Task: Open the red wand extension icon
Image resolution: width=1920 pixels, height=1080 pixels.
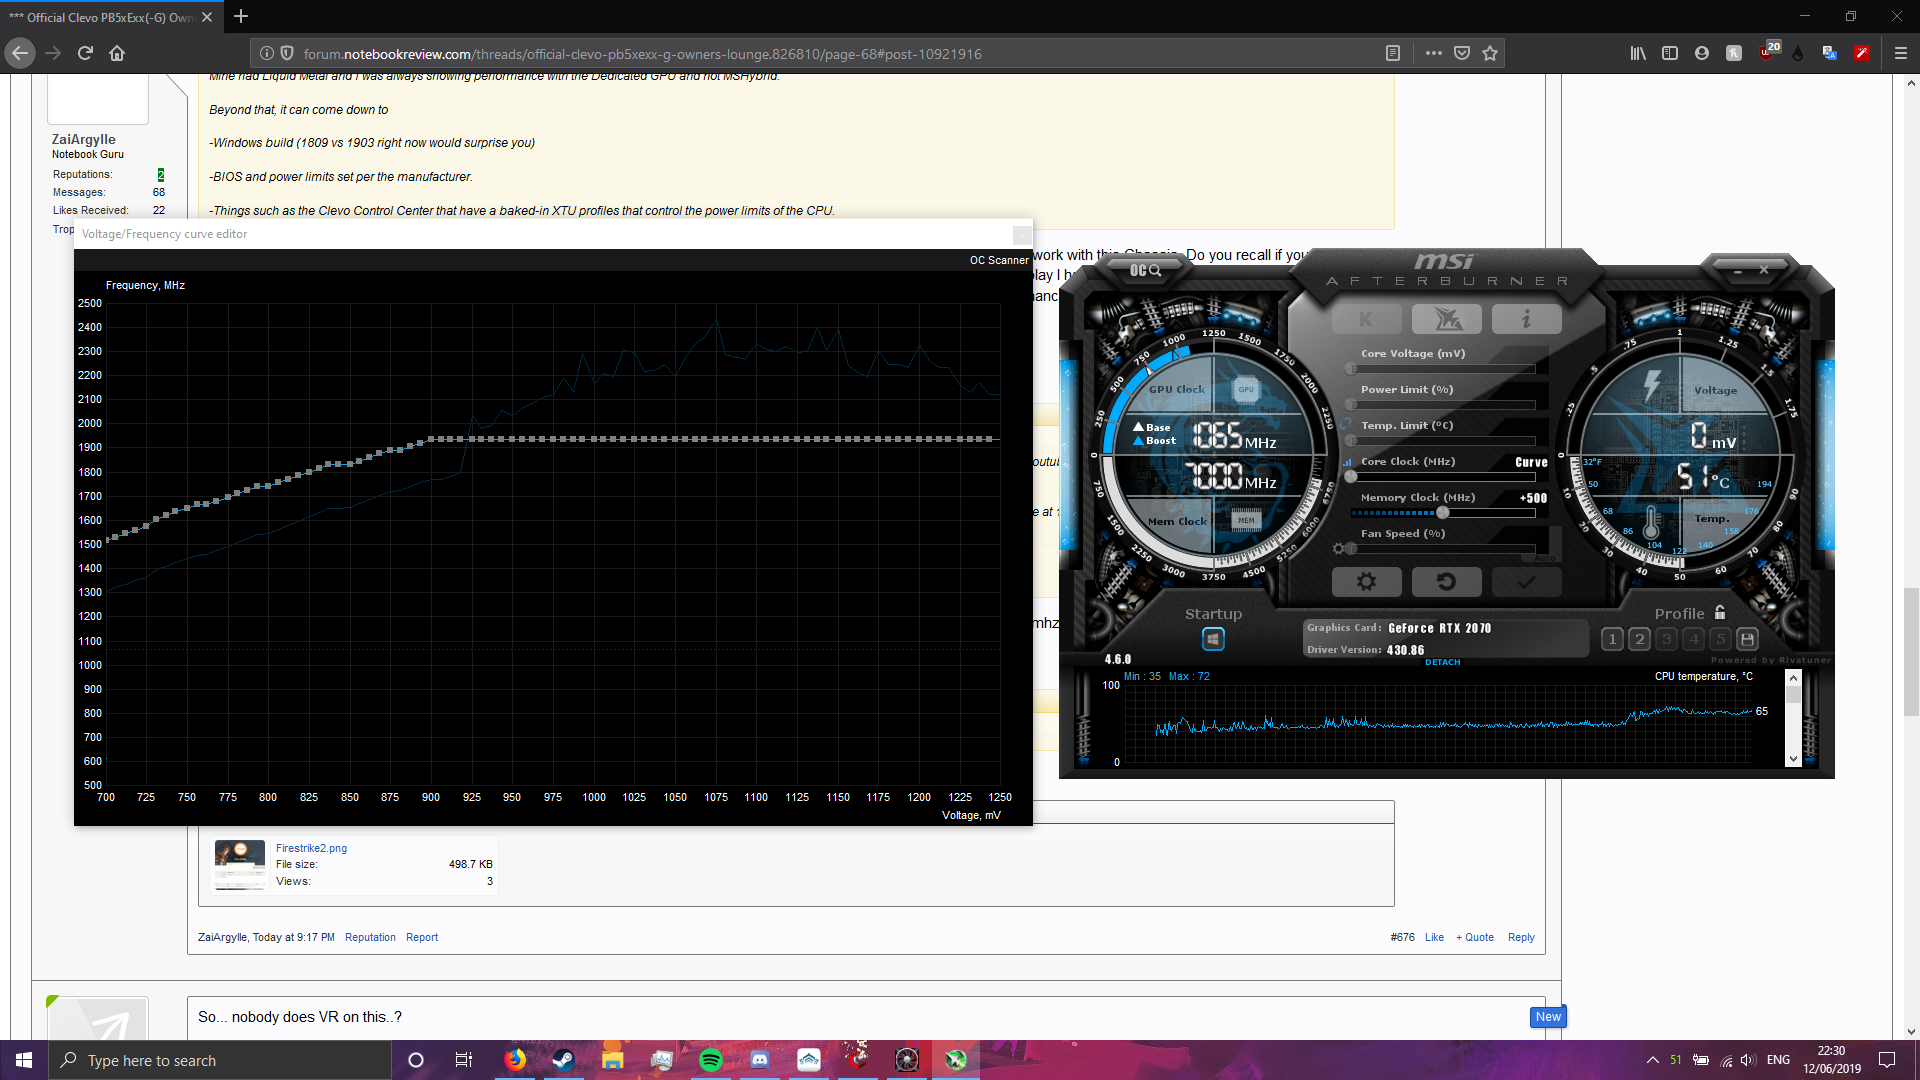Action: (1862, 53)
